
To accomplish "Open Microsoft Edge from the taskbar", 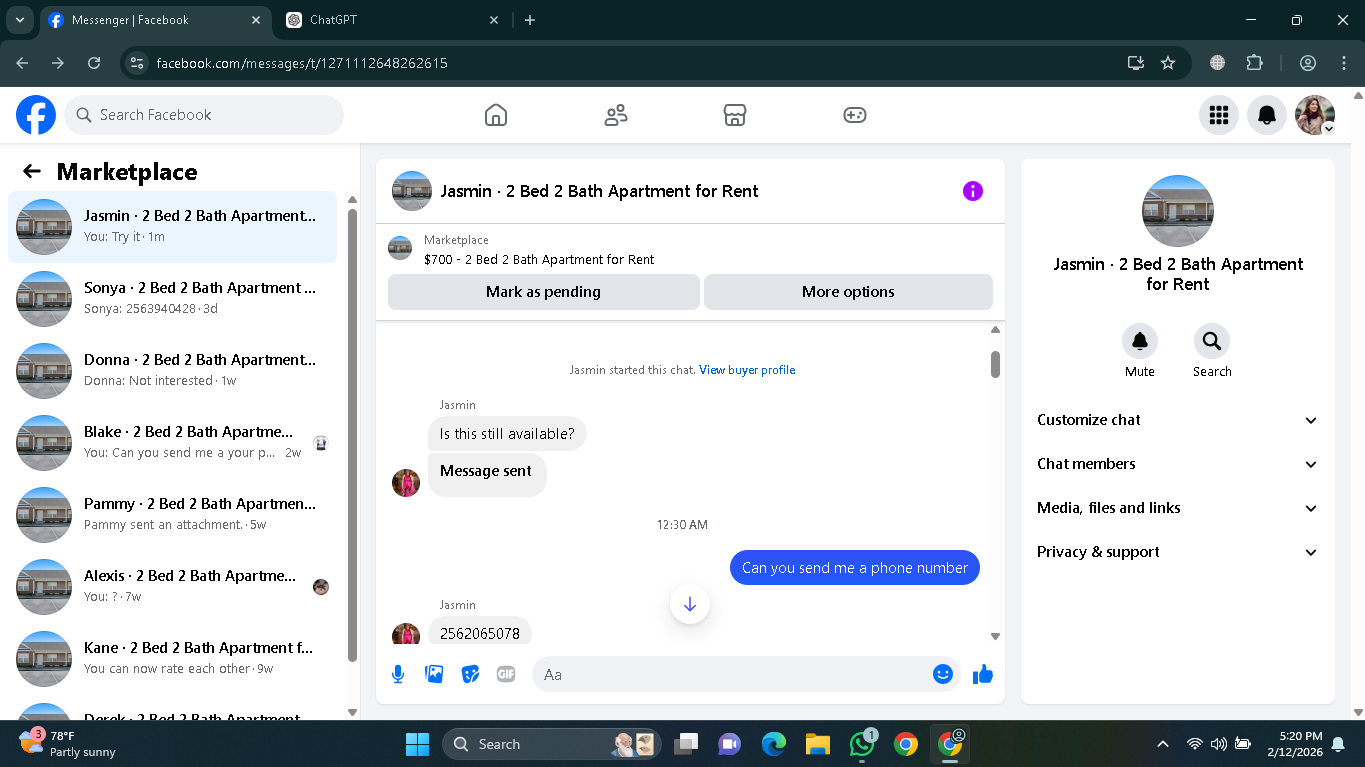I will (x=774, y=744).
